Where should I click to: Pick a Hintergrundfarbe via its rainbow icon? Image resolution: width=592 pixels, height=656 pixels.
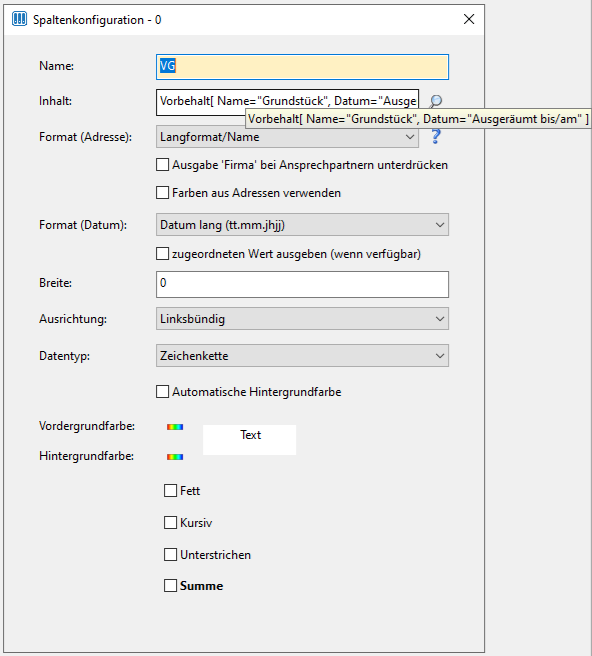175,456
